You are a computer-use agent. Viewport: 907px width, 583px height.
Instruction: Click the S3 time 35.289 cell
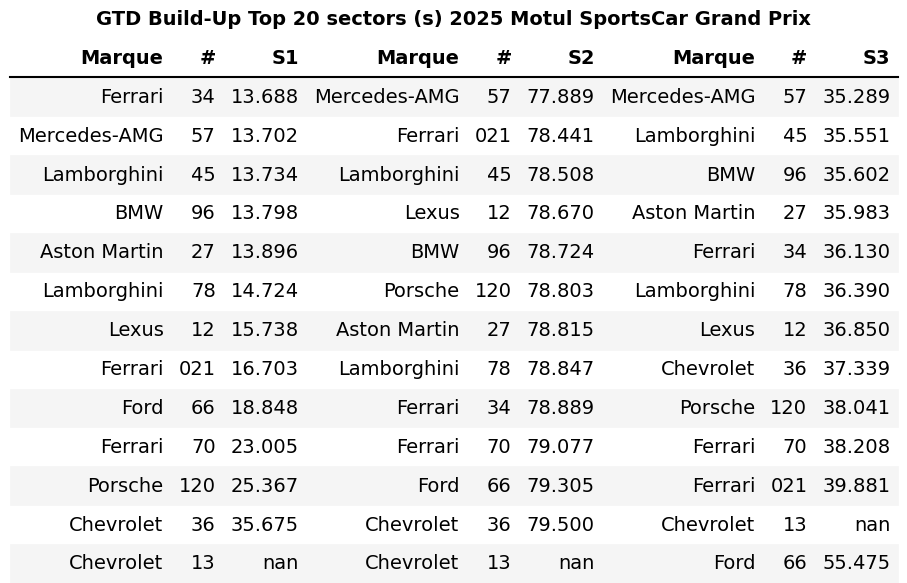coord(856,97)
